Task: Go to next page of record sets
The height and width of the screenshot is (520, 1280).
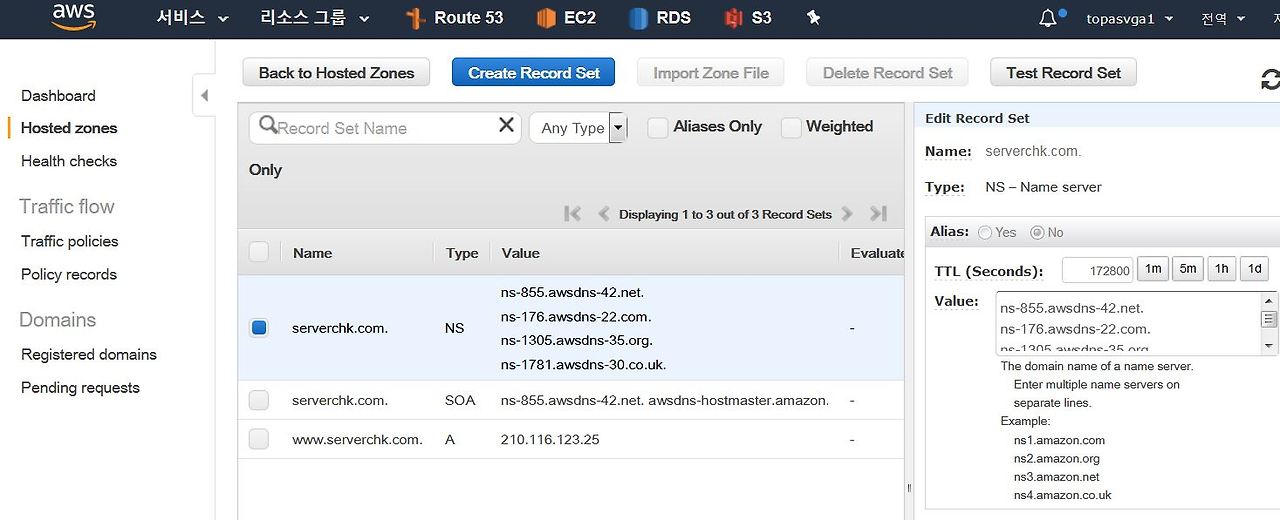Action: 847,214
